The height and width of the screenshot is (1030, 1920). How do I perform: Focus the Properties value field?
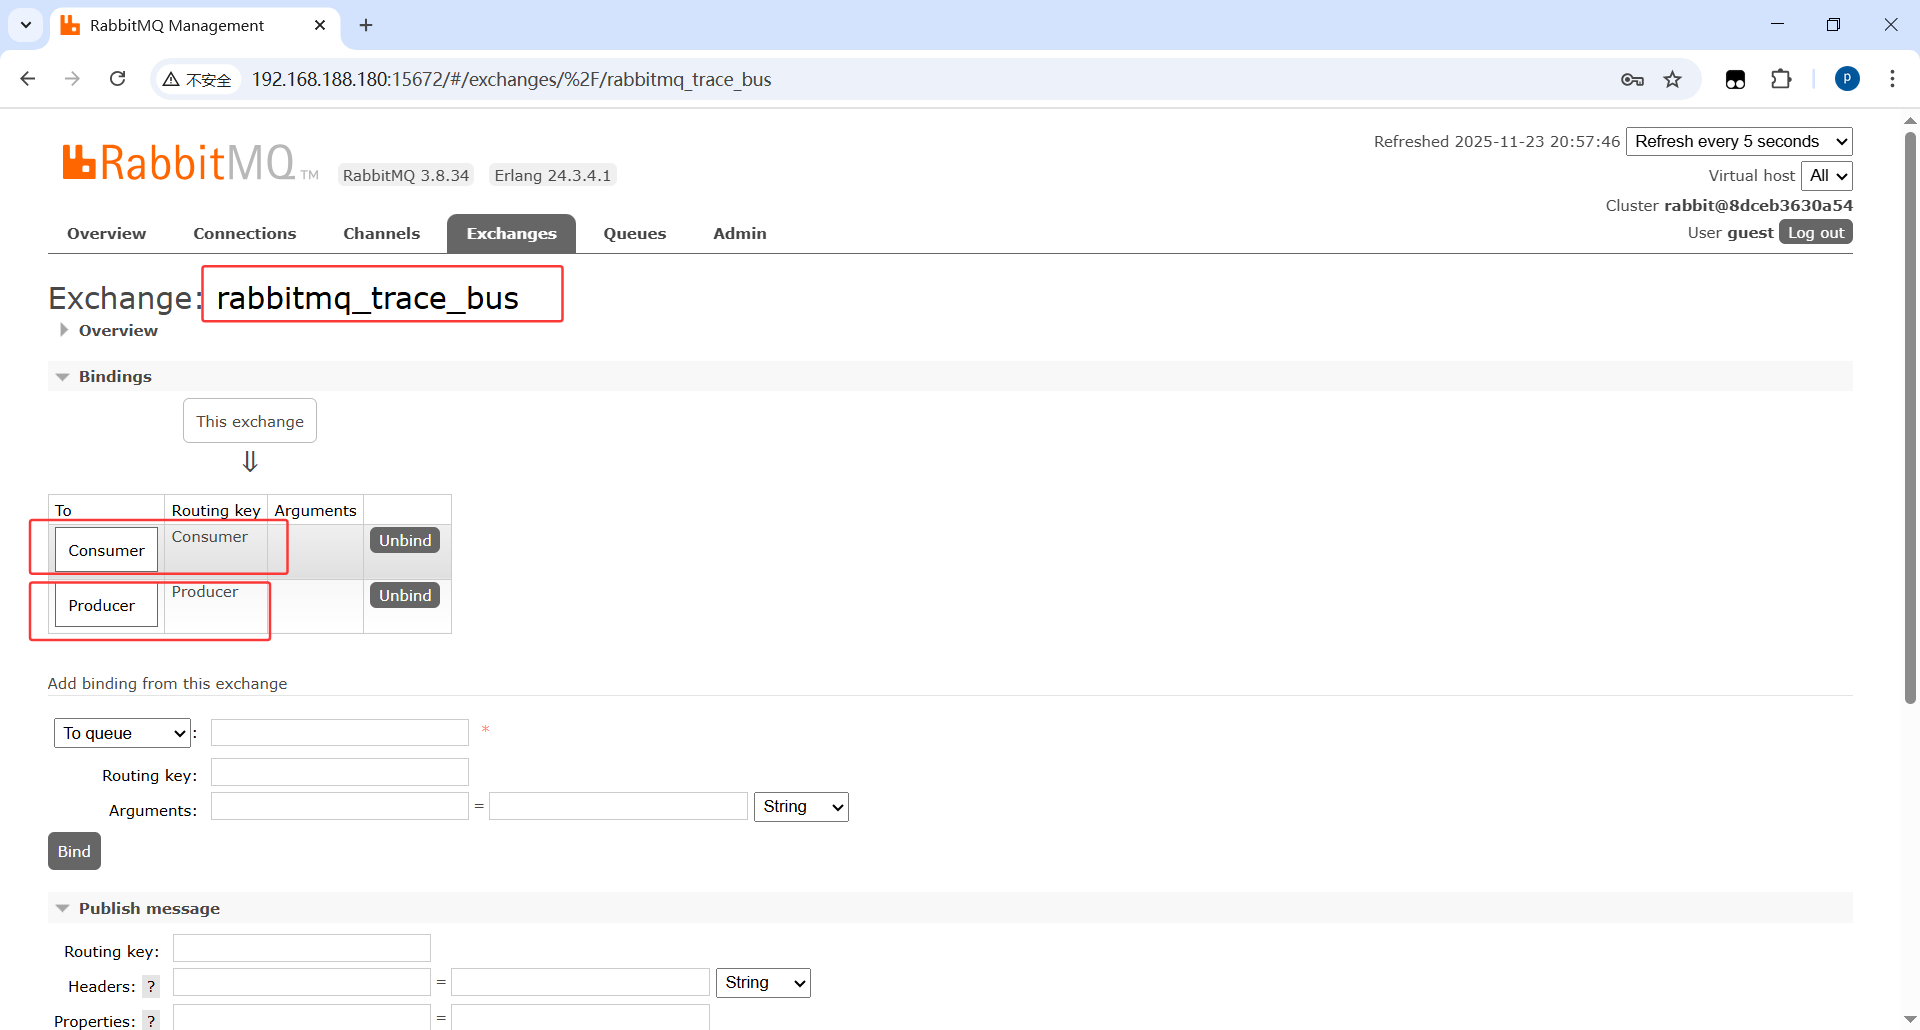point(580,1017)
